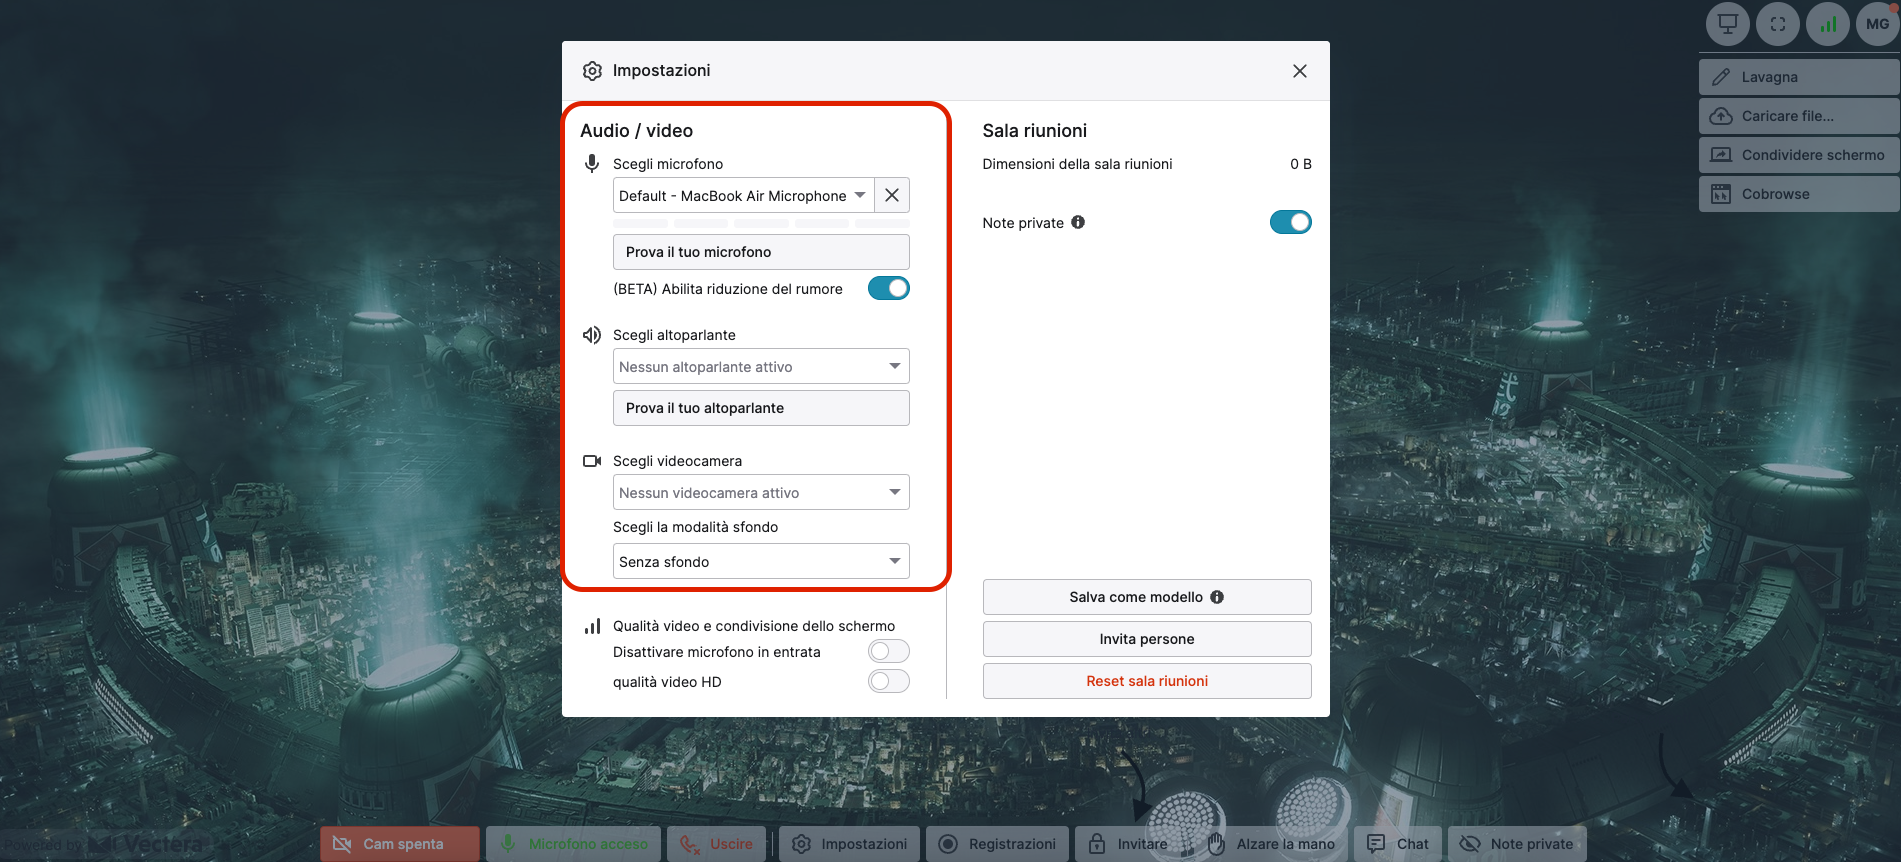1901x862 pixels.
Task: Clear the selected microphone with X
Action: tap(892, 196)
